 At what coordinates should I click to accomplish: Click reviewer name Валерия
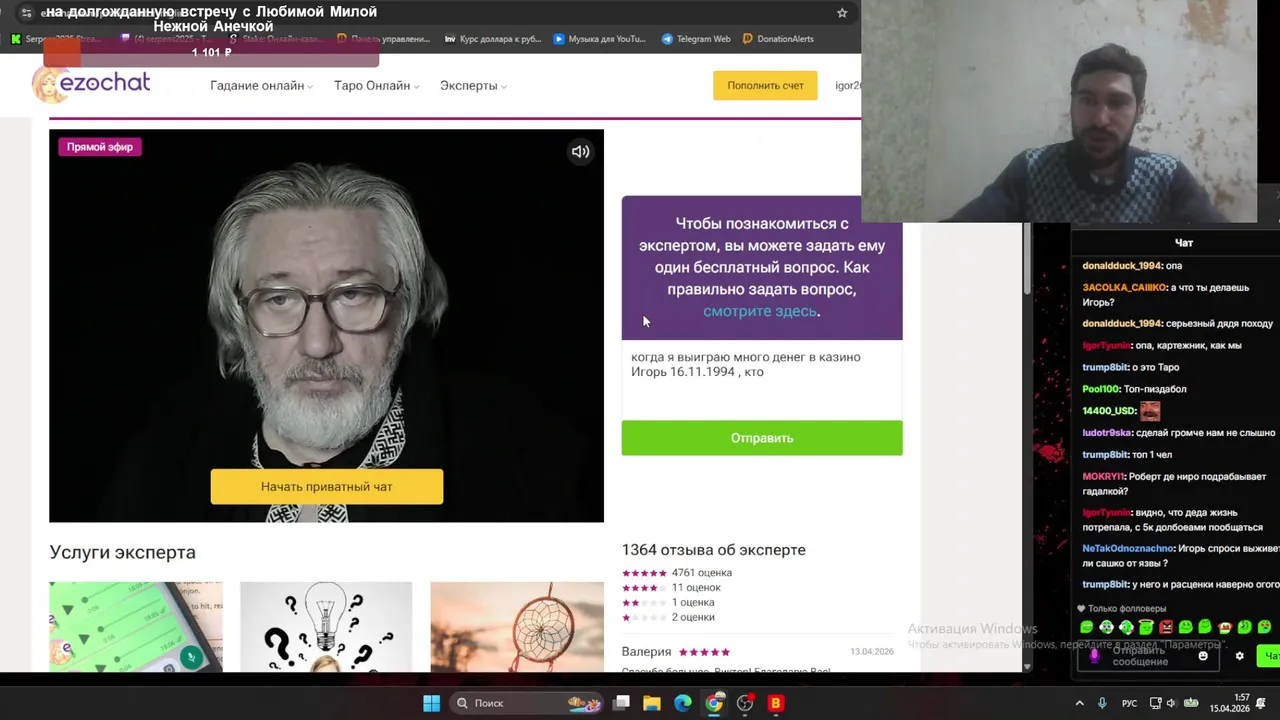click(646, 652)
